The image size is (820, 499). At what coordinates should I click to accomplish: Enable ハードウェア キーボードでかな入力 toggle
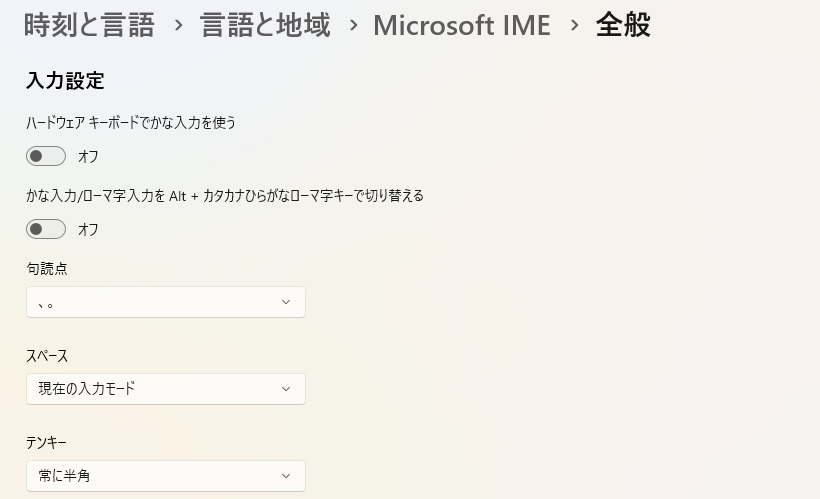click(46, 156)
